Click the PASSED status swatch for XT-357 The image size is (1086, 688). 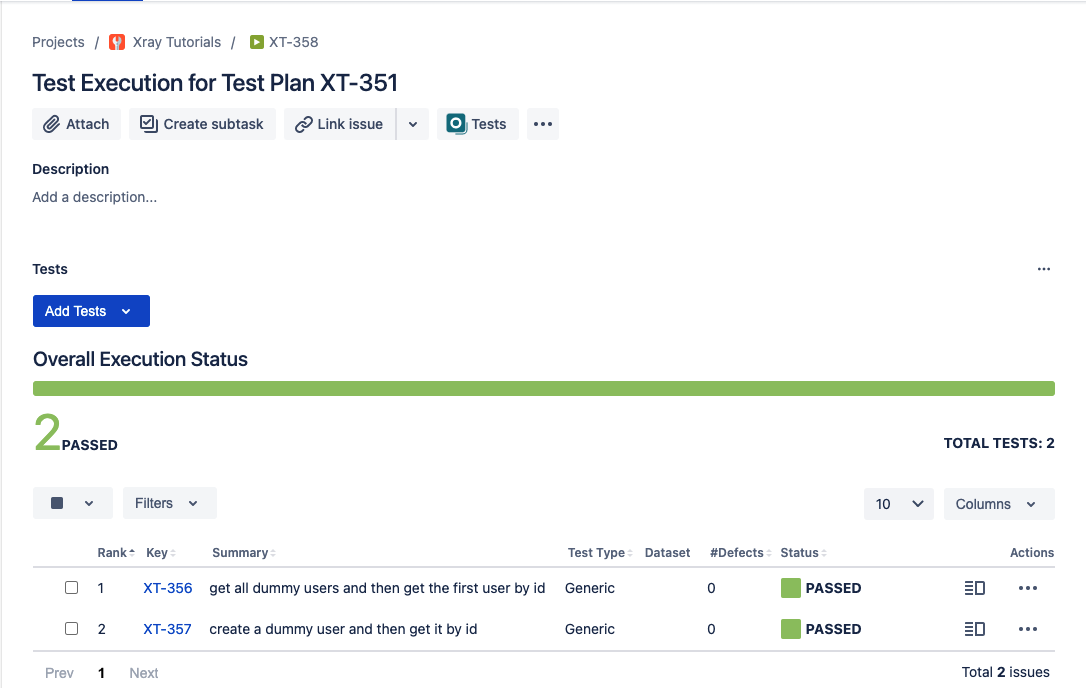[790, 629]
